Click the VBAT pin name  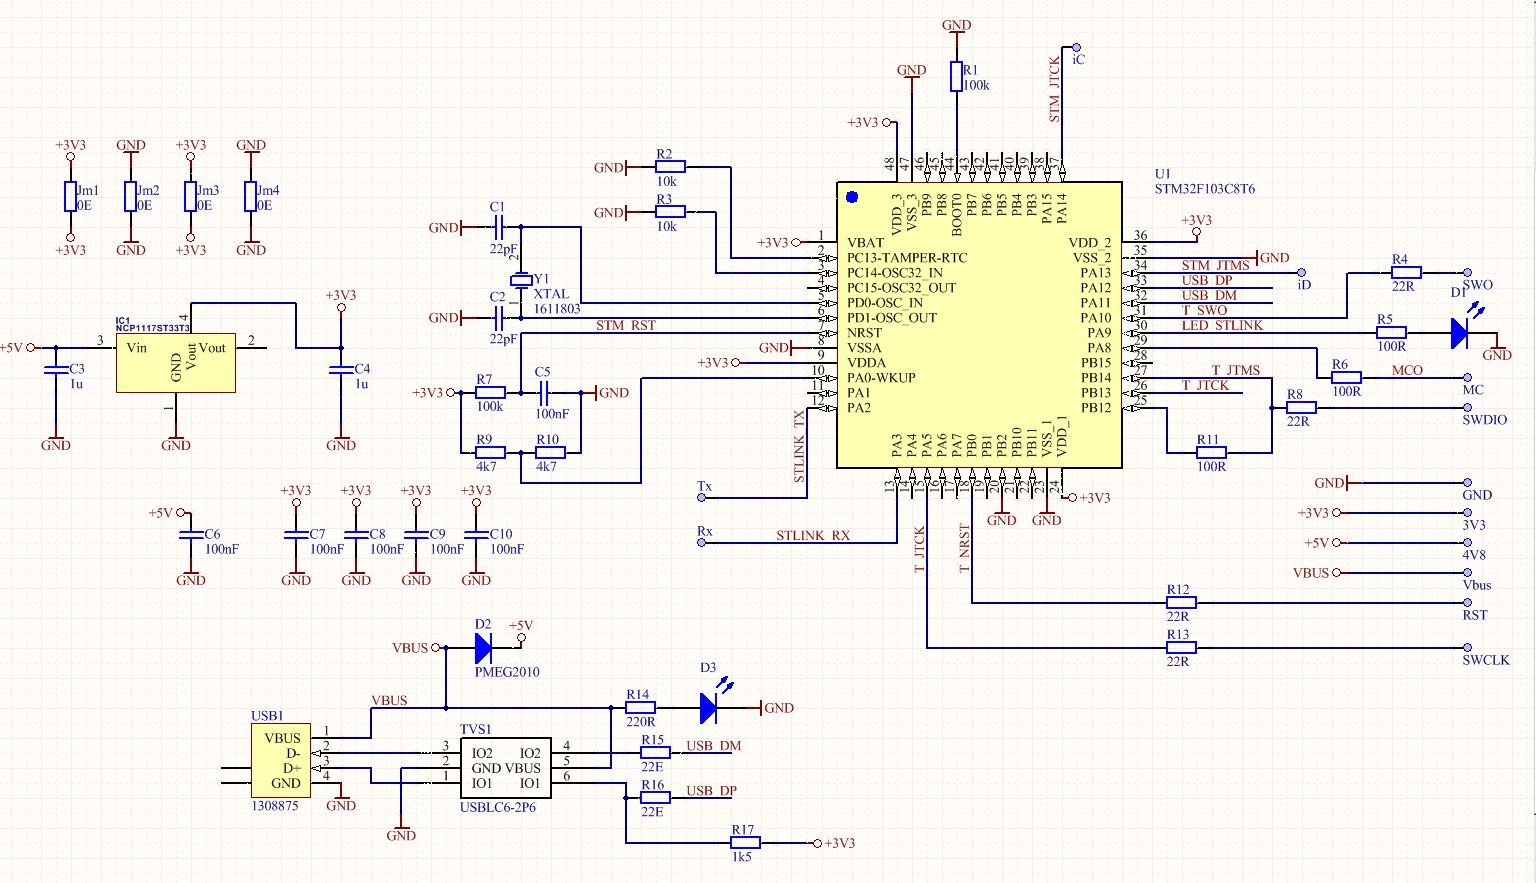point(865,242)
